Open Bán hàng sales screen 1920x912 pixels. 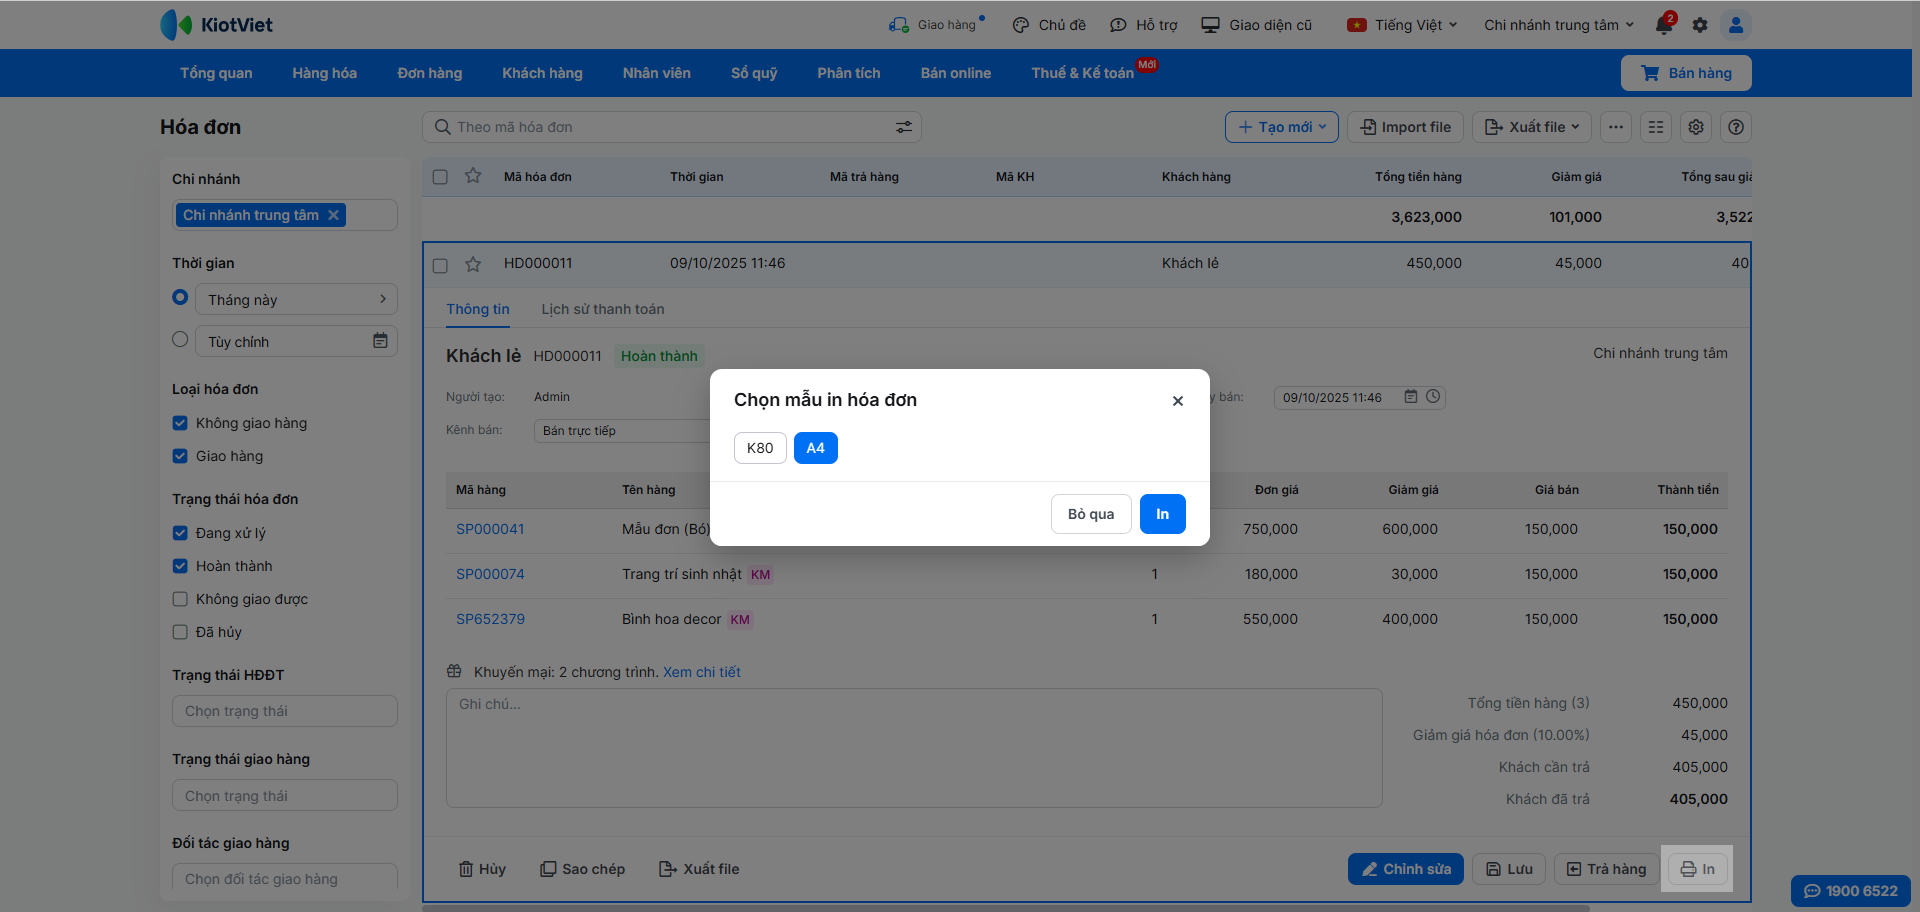coord(1686,73)
